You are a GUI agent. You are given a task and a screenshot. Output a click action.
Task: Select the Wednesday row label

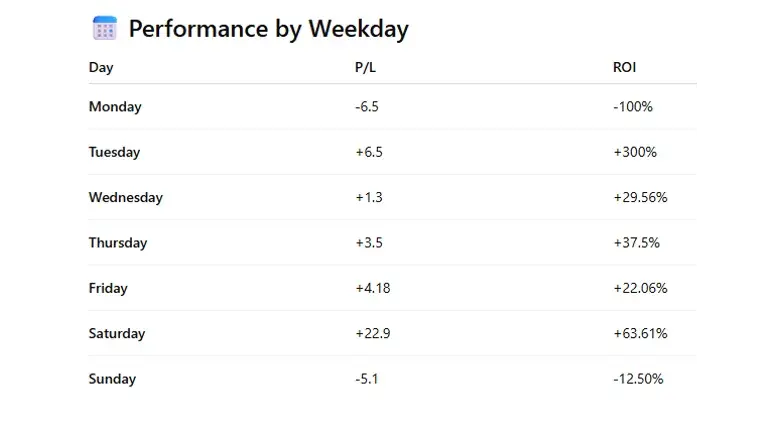pyautogui.click(x=125, y=198)
